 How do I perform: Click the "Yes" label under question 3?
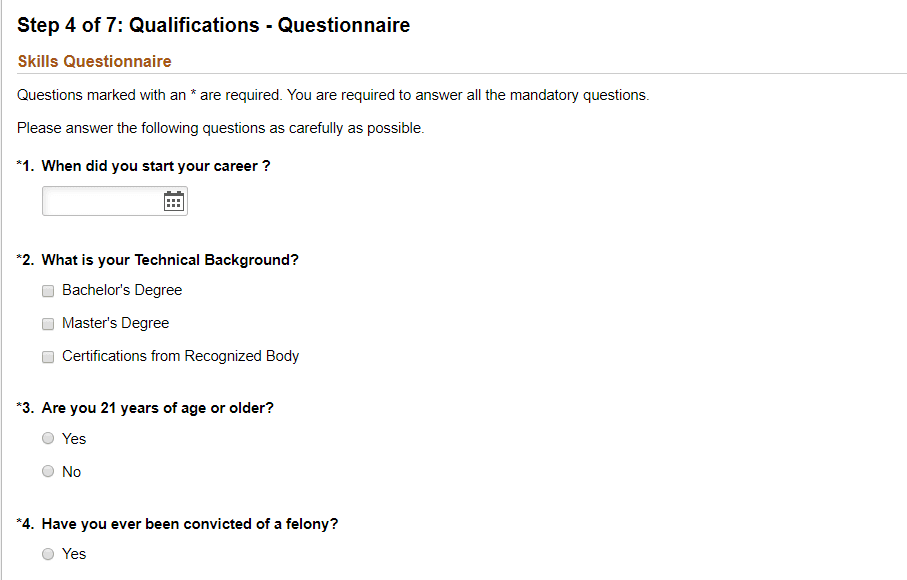tap(74, 439)
